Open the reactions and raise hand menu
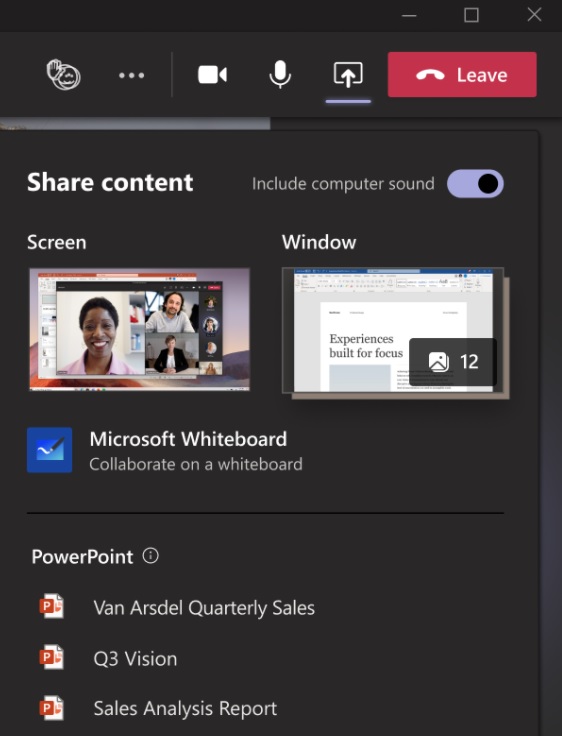Screen dimensions: 562x736 63,74
